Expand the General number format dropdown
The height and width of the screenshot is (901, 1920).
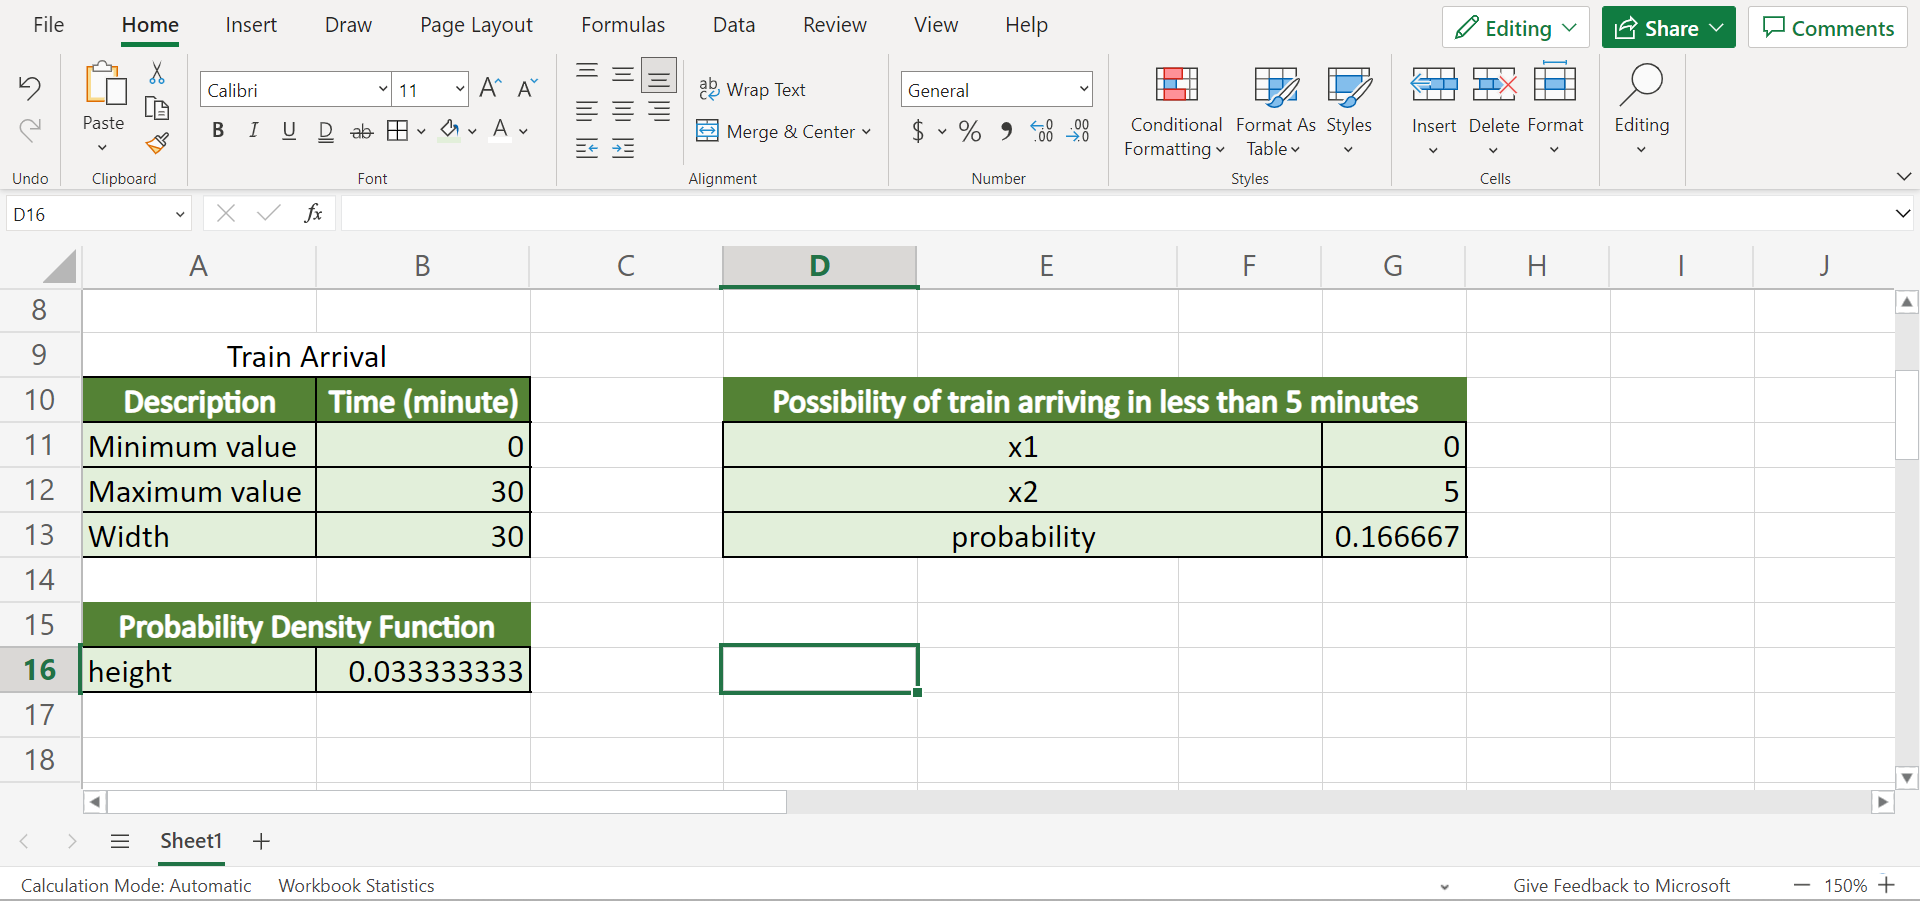1083,90
